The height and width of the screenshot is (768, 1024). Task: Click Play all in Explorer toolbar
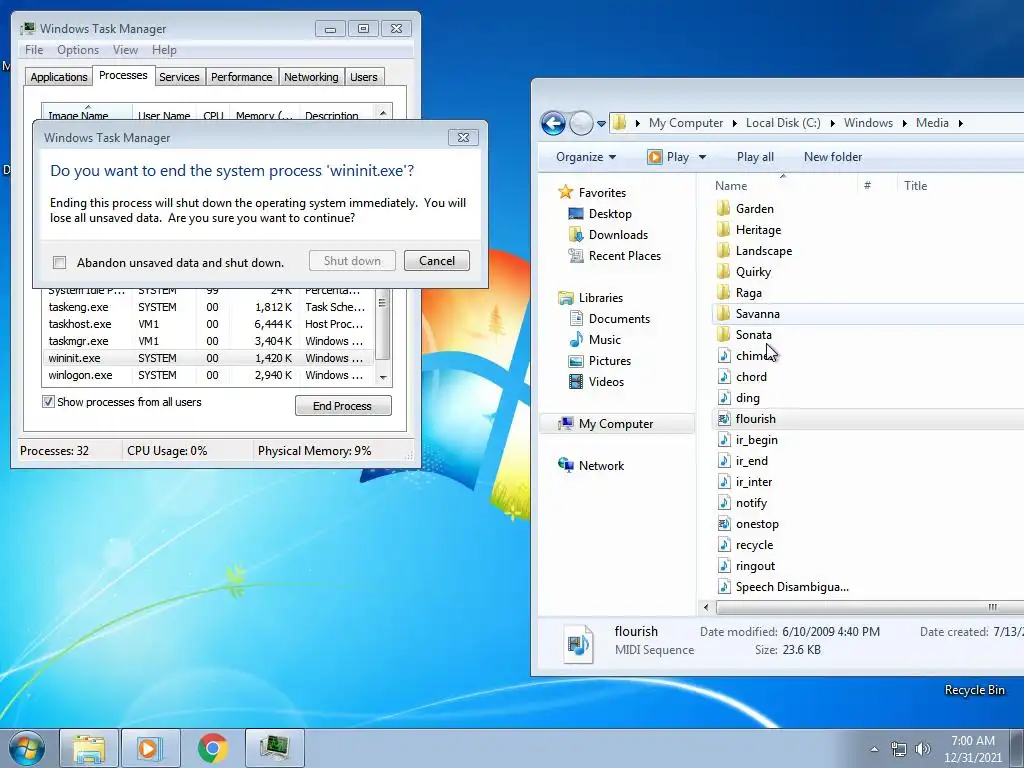755,157
